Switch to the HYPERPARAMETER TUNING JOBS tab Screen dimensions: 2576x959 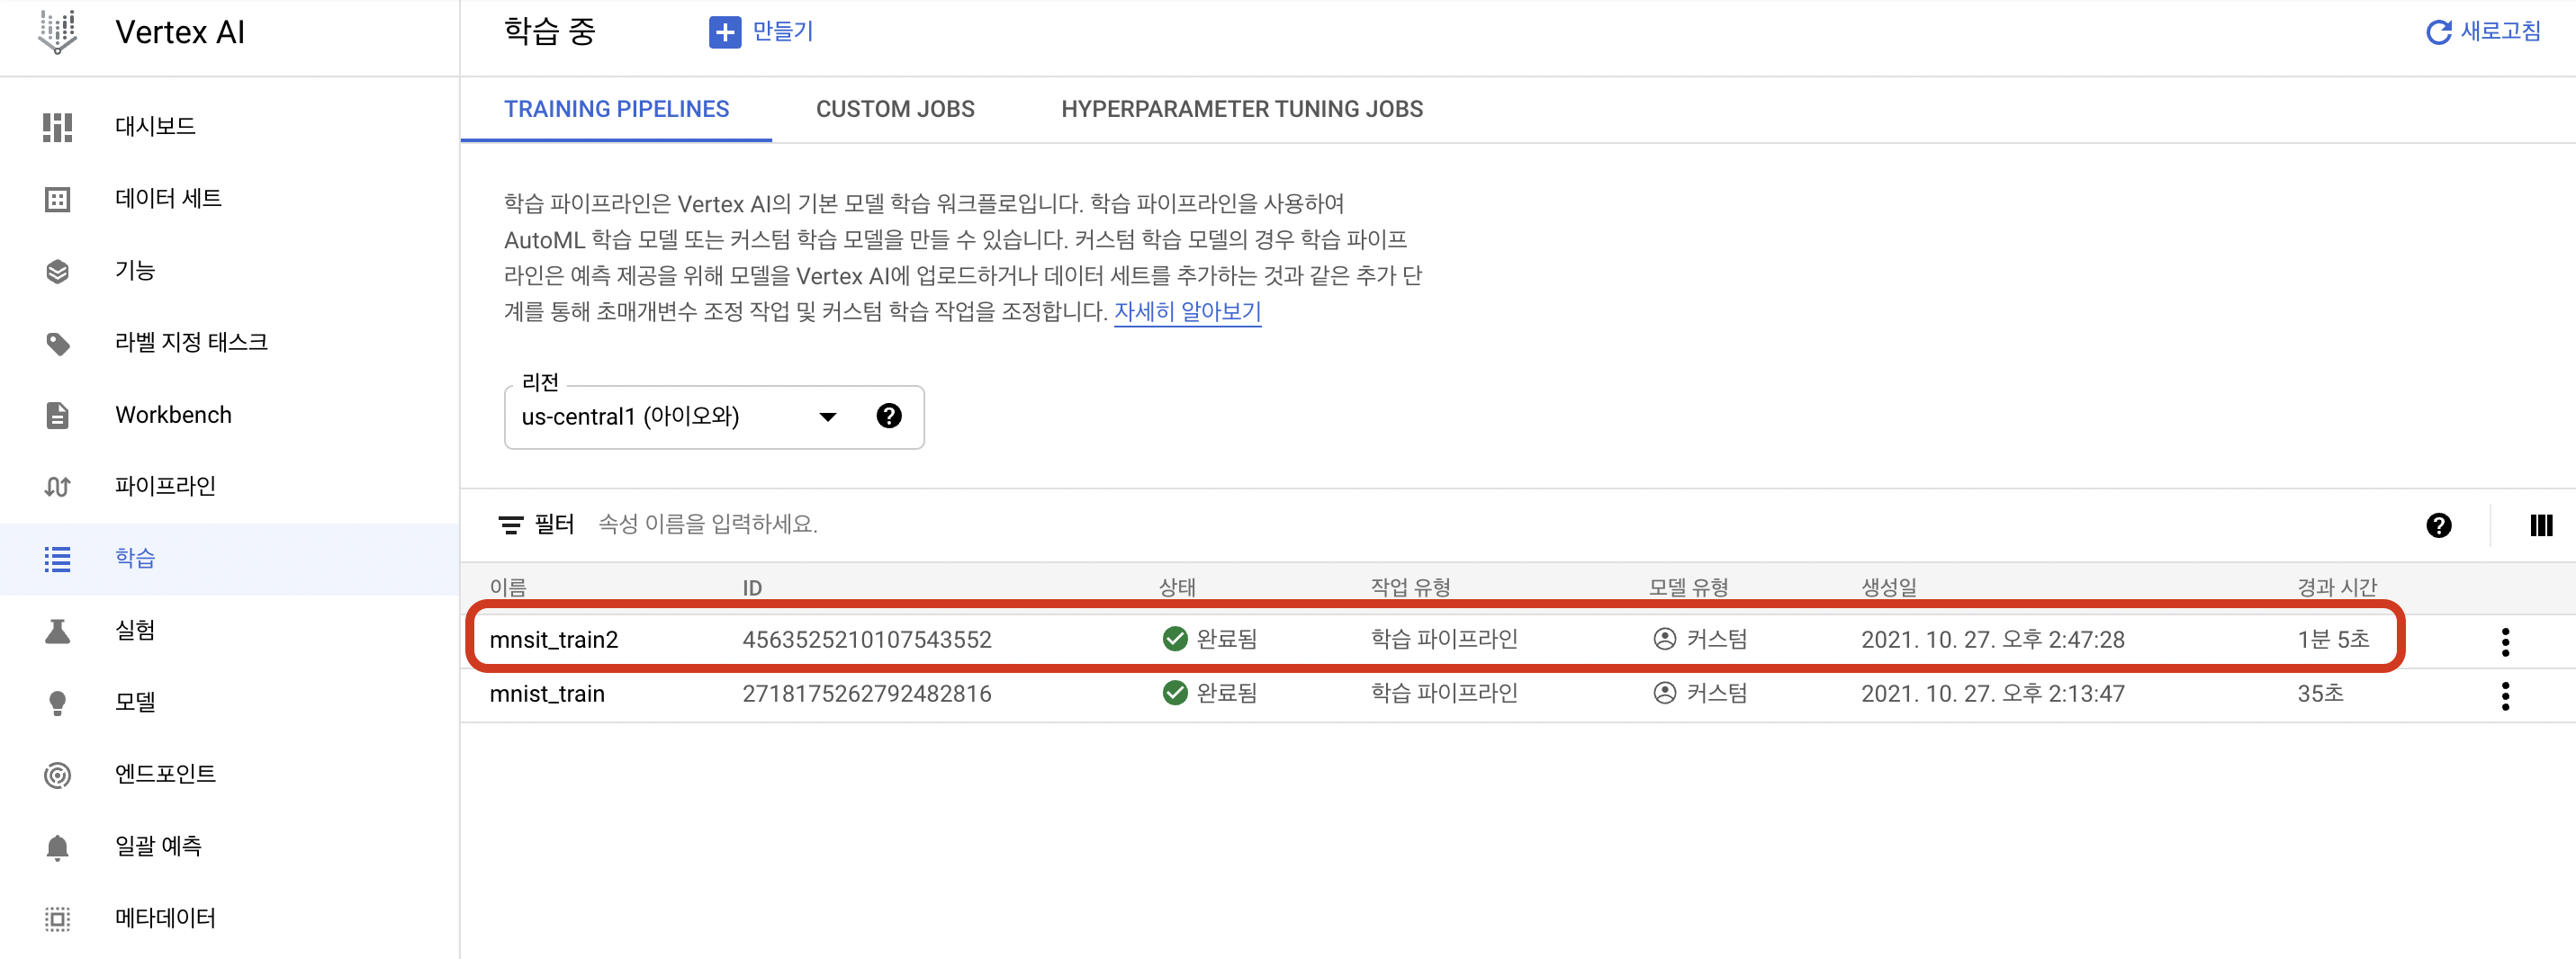coord(1242,109)
